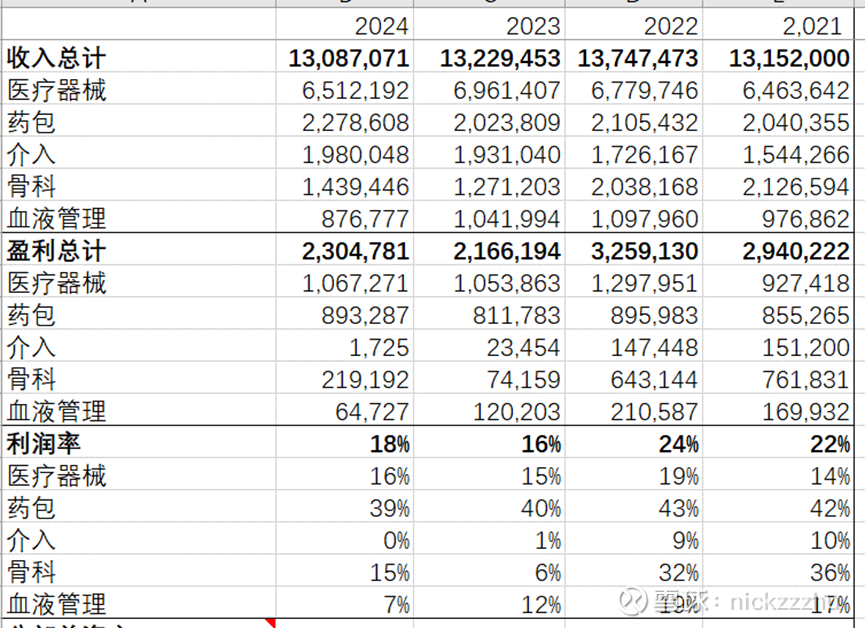
Task: Click the 医疗器械 revenue value 6,512,192
Action: click(x=345, y=90)
